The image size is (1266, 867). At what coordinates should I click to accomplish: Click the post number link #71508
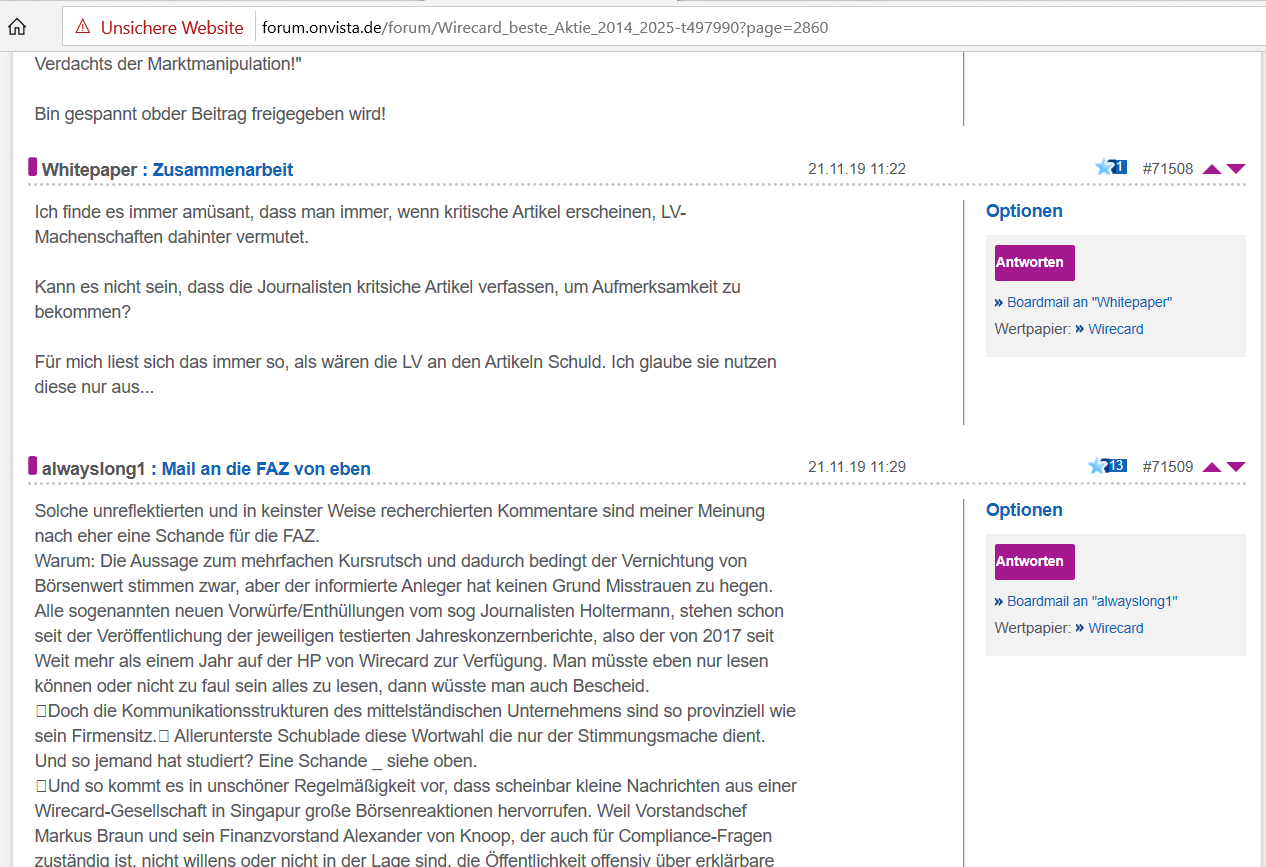click(1167, 168)
